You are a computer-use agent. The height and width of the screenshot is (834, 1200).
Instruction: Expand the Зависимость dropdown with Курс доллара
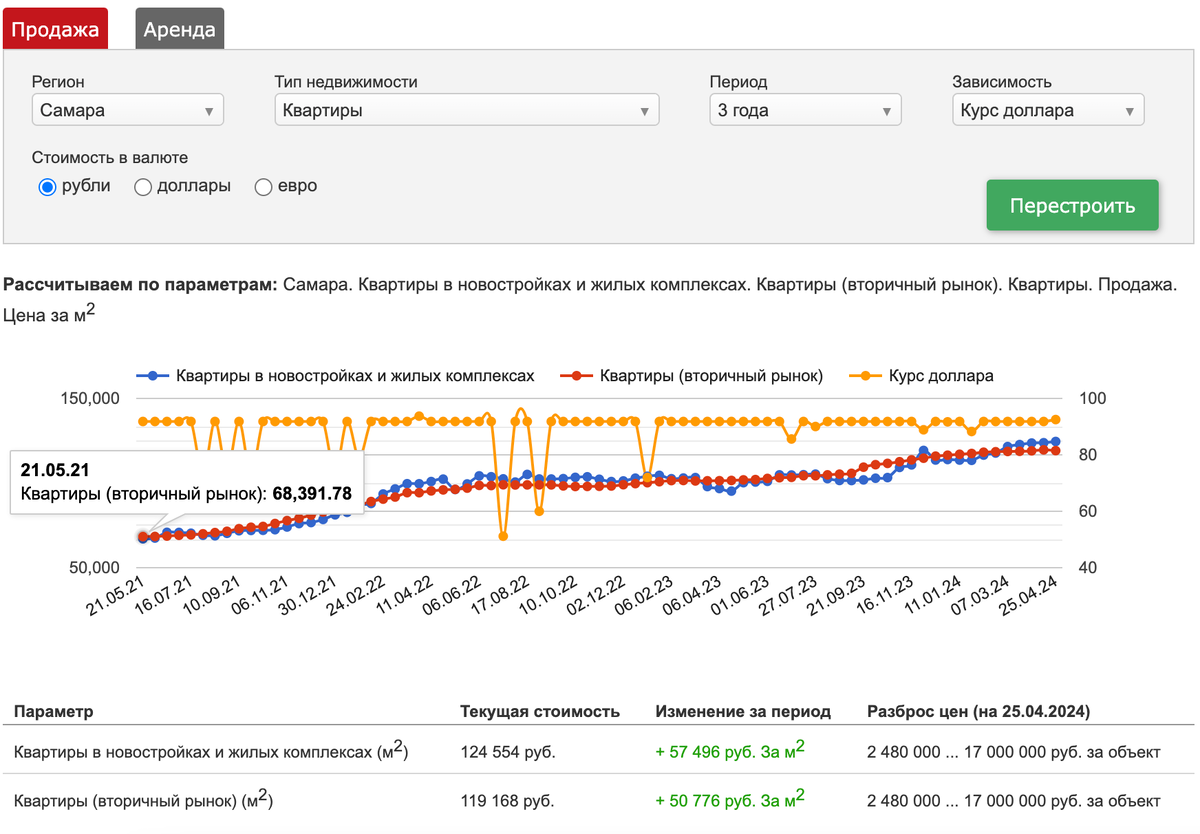1048,110
